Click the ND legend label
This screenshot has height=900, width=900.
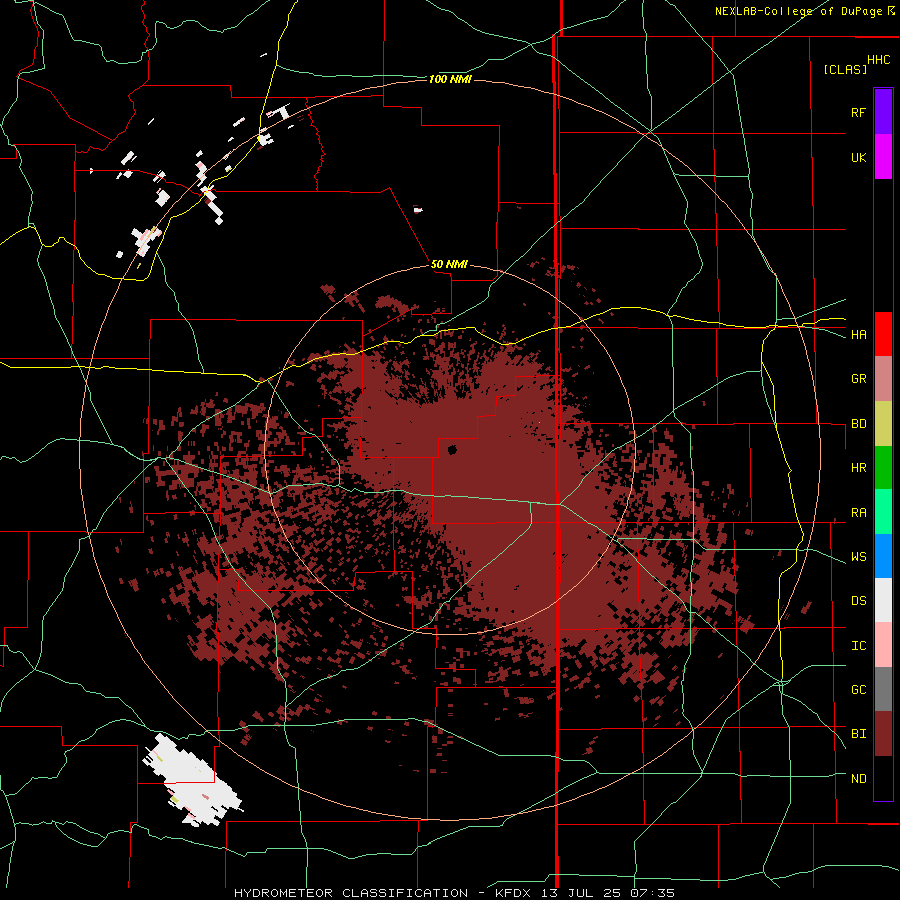pos(858,779)
